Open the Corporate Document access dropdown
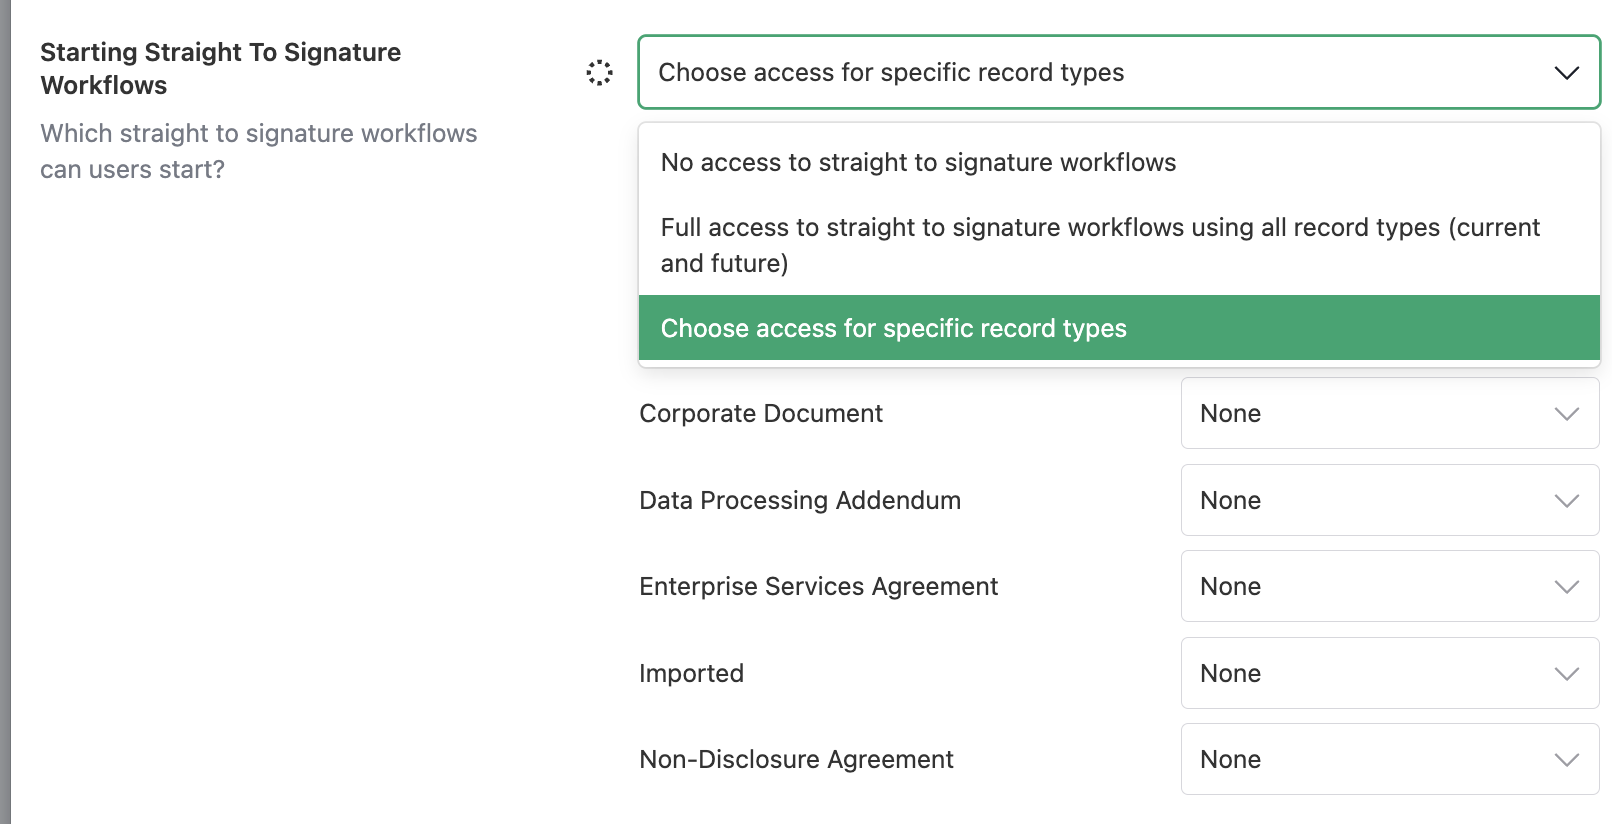The width and height of the screenshot is (1612, 824). (1390, 413)
